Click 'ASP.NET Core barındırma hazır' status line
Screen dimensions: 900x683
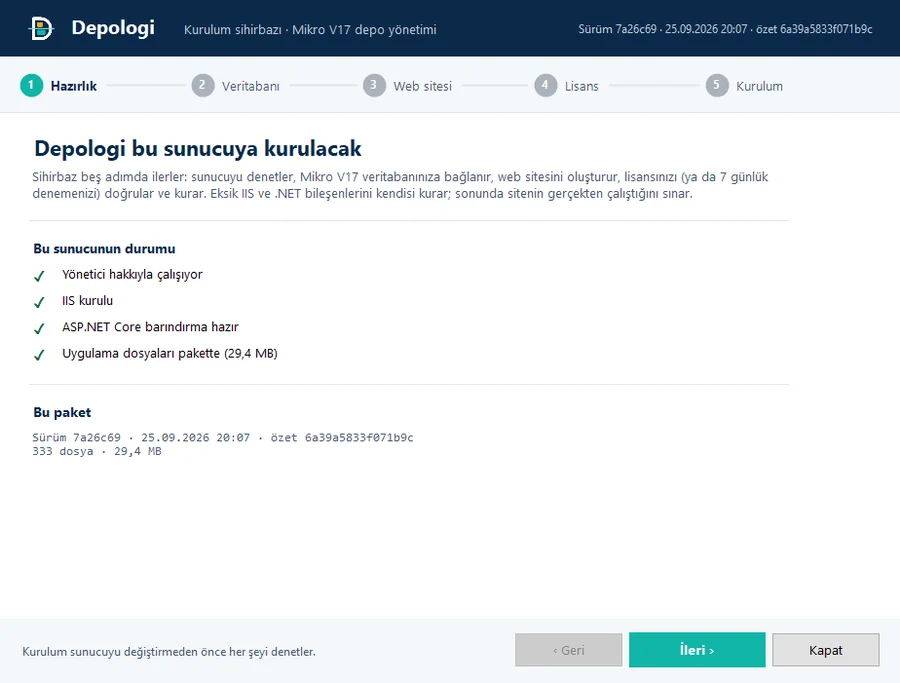[150, 327]
